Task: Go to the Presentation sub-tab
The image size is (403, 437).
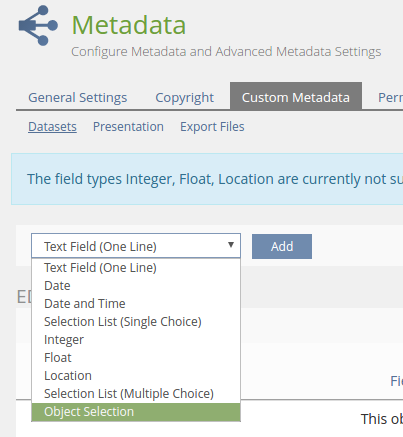Action: [x=128, y=127]
